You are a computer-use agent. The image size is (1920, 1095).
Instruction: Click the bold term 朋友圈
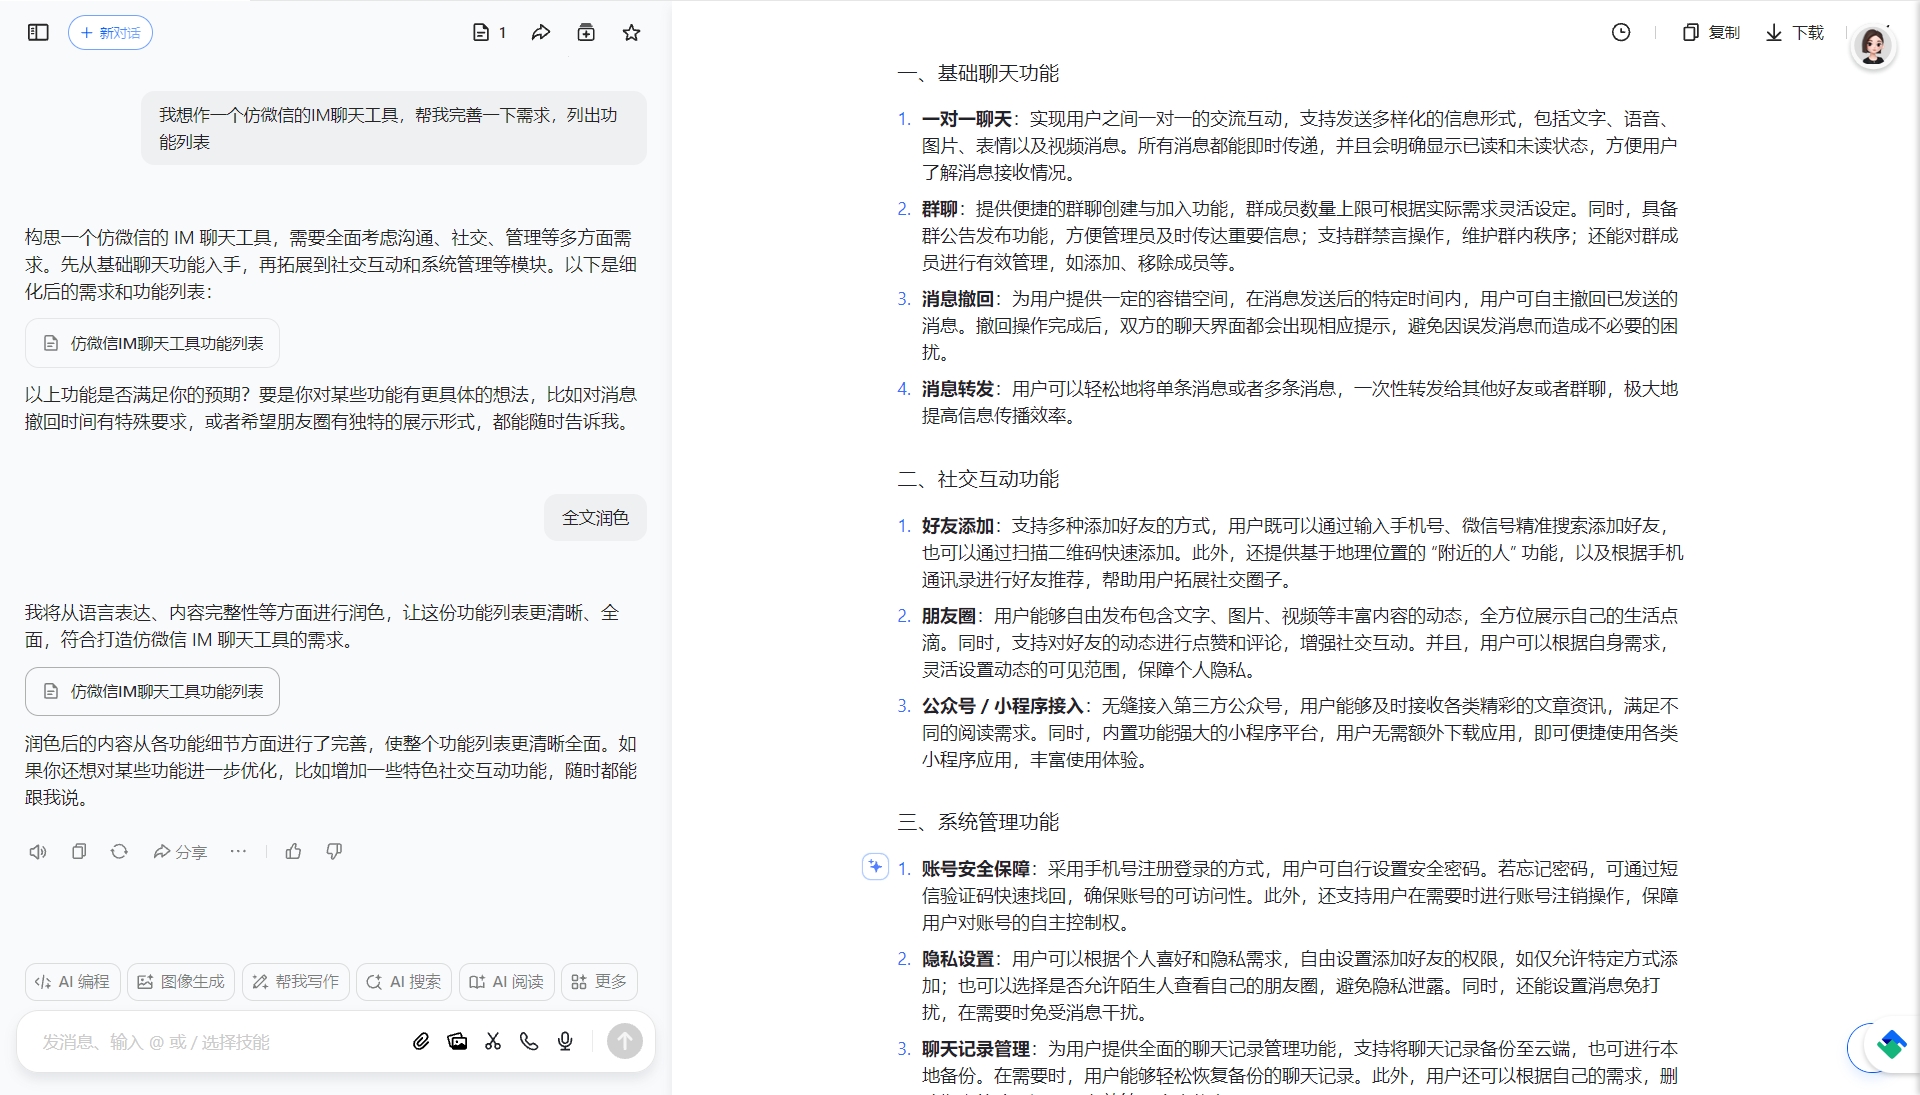coord(949,616)
